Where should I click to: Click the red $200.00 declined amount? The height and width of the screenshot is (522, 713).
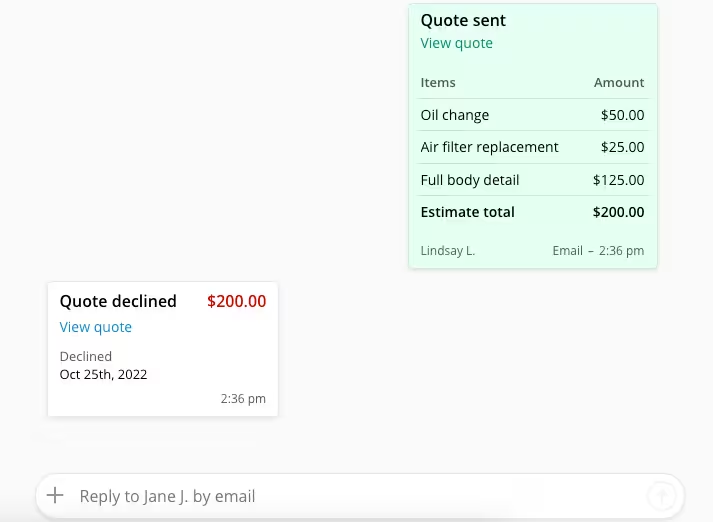click(236, 301)
